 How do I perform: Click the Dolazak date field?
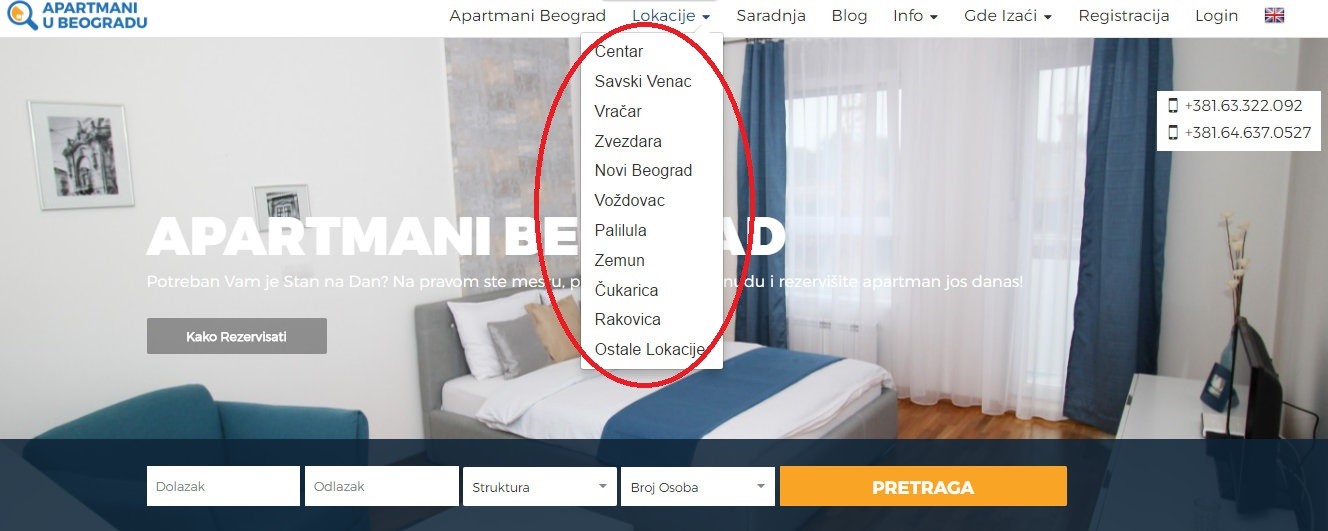(223, 487)
